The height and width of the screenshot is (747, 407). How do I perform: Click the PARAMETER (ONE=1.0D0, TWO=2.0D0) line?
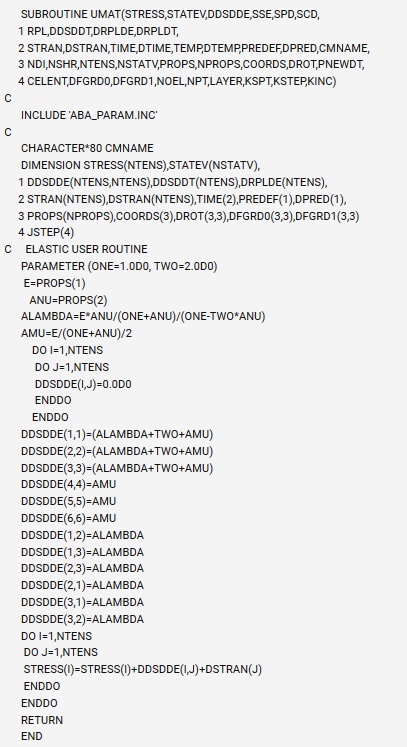pos(119,266)
